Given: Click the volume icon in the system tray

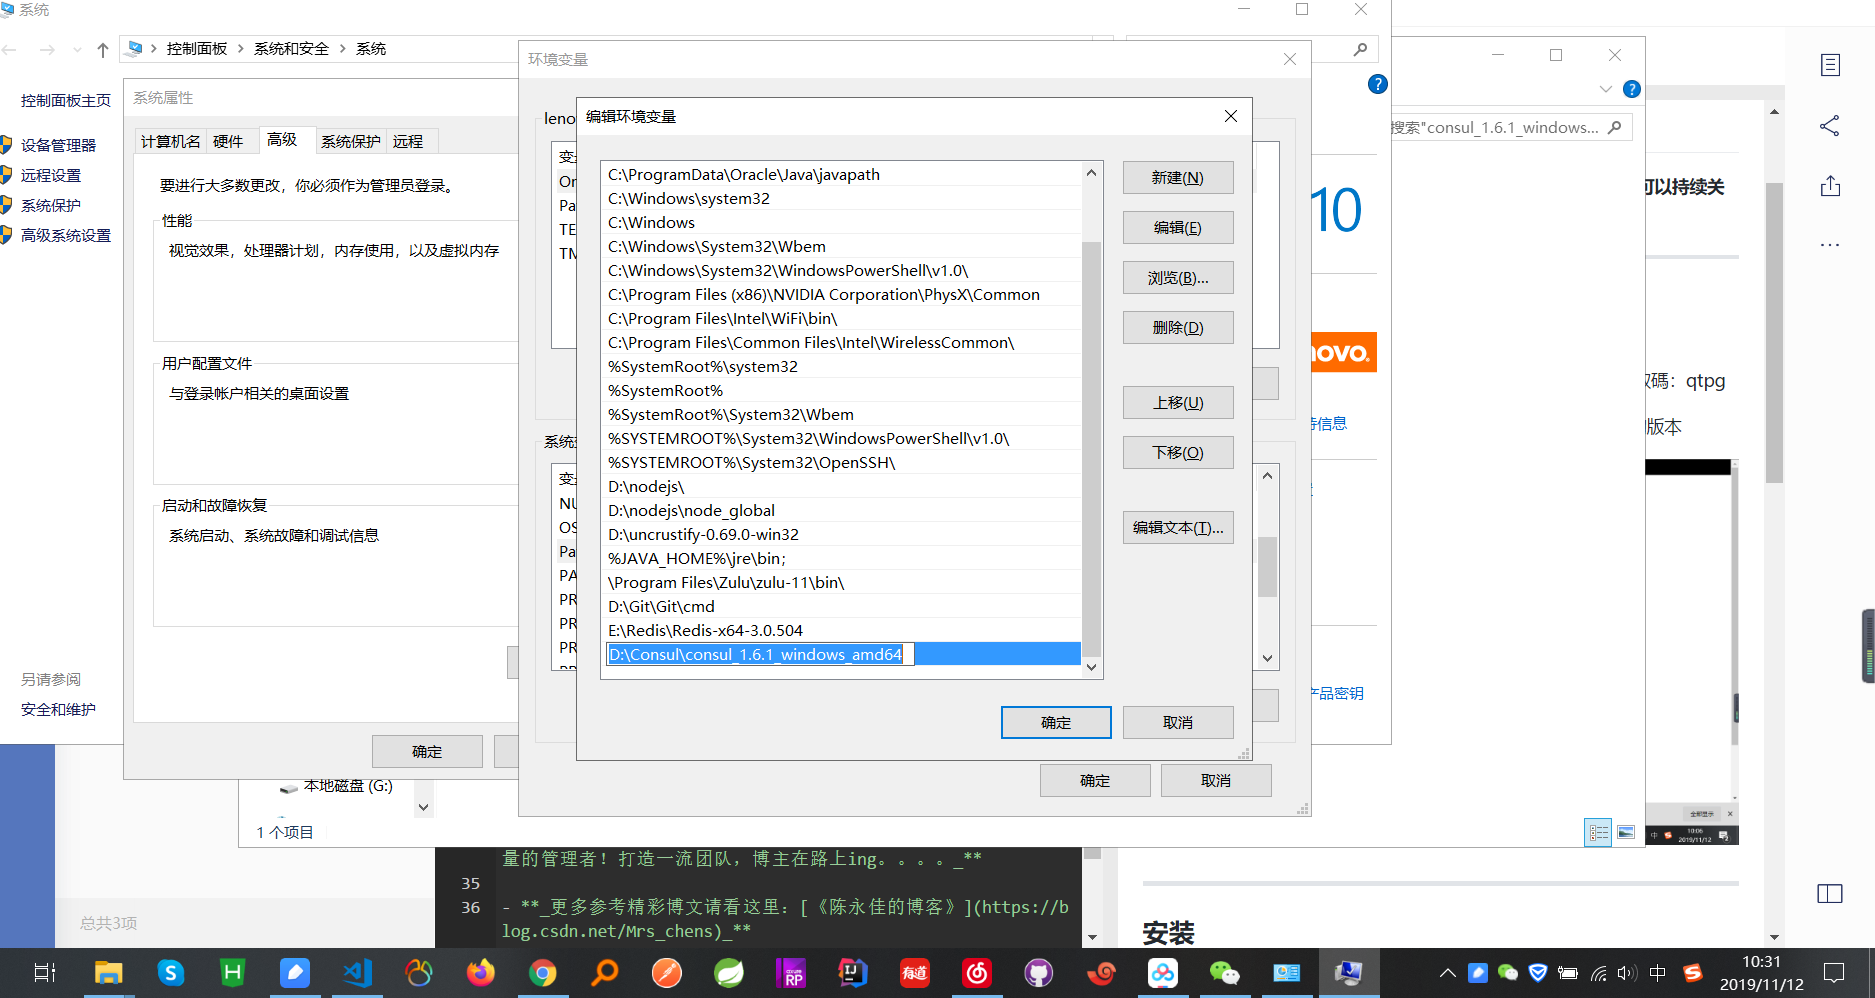Looking at the screenshot, I should (x=1624, y=972).
